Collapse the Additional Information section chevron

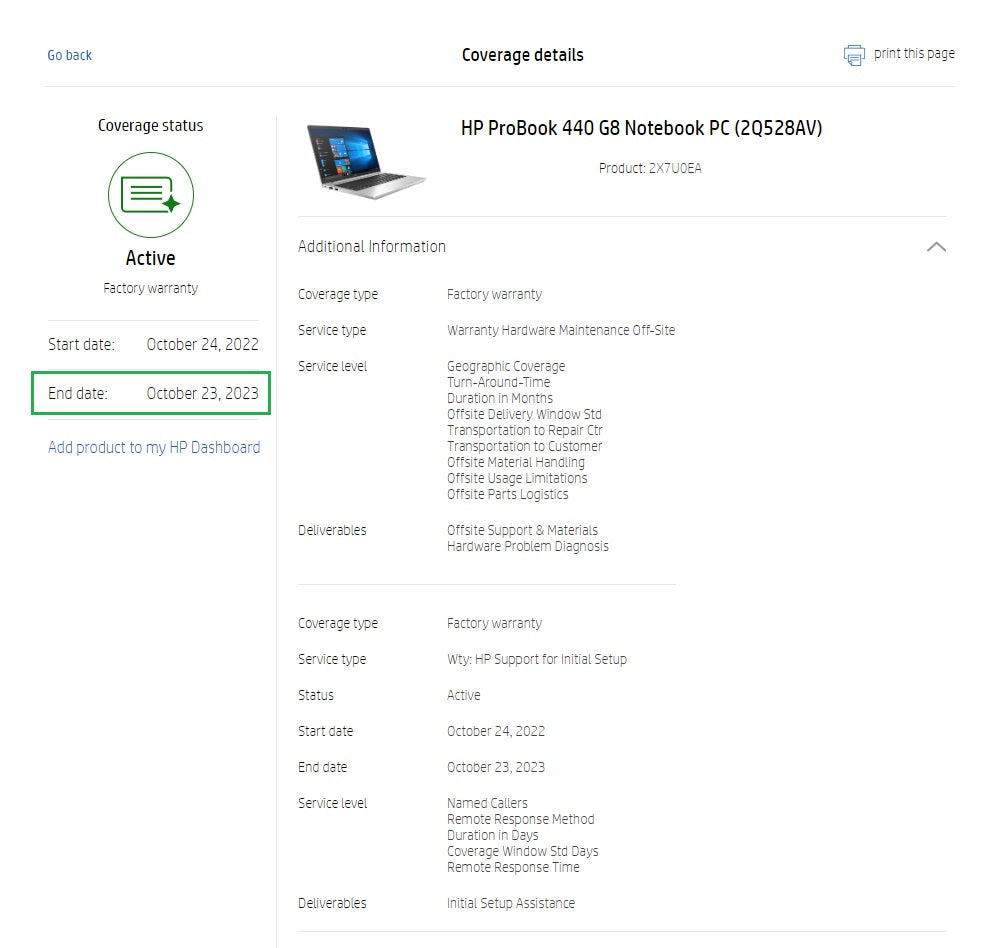click(936, 246)
